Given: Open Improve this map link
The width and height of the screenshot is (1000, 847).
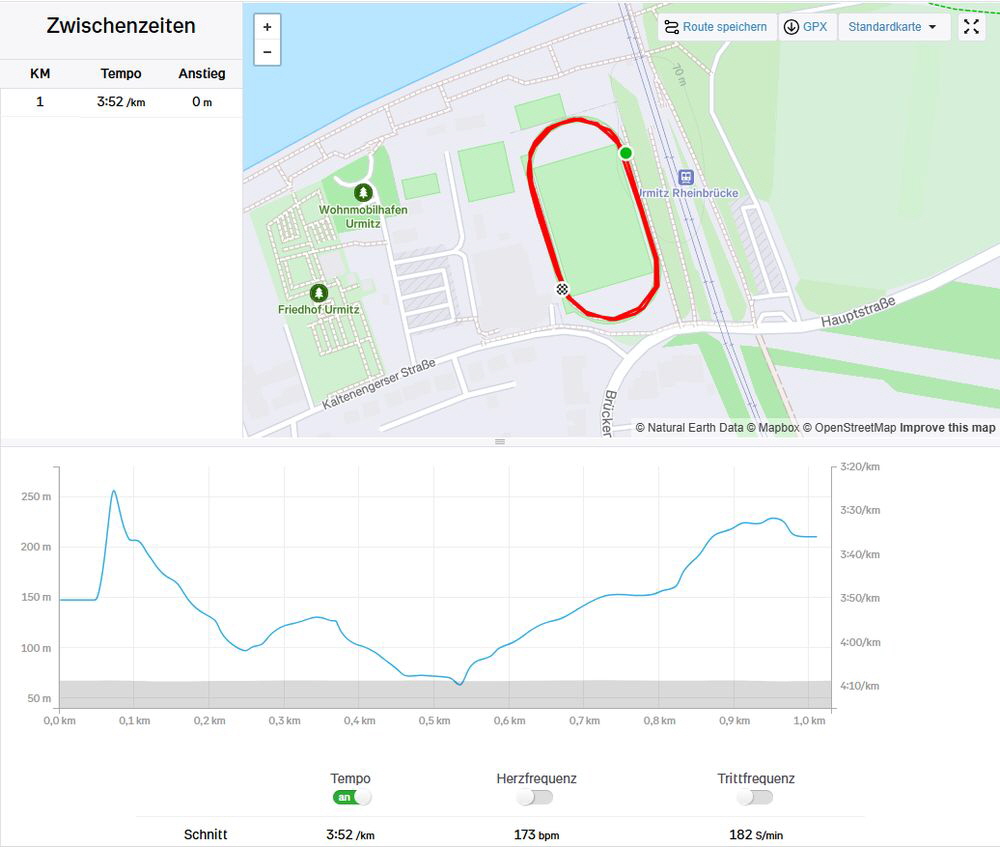Looking at the screenshot, I should tap(947, 428).
